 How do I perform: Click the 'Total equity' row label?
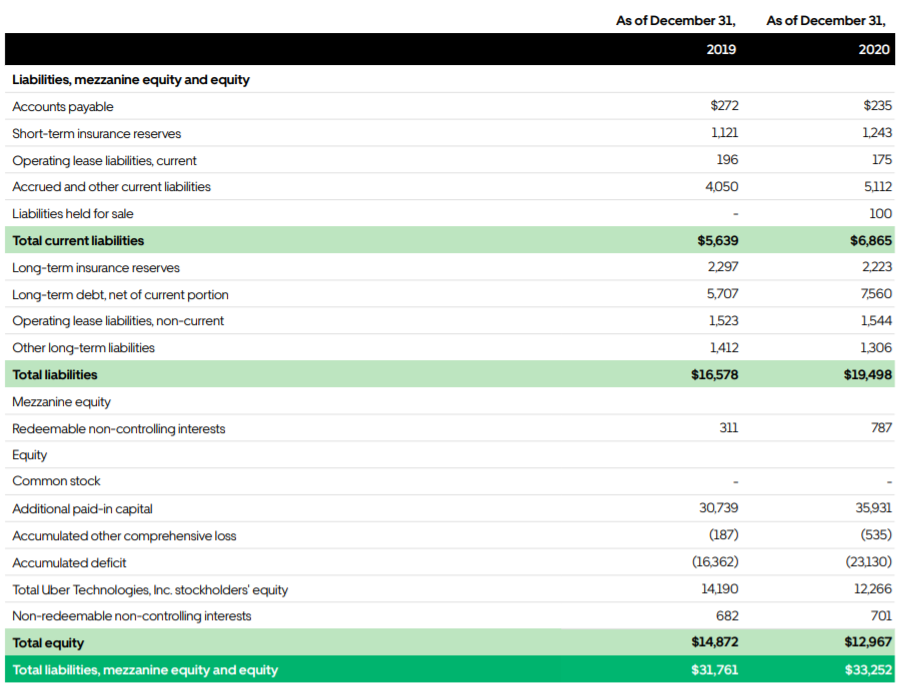click(48, 643)
